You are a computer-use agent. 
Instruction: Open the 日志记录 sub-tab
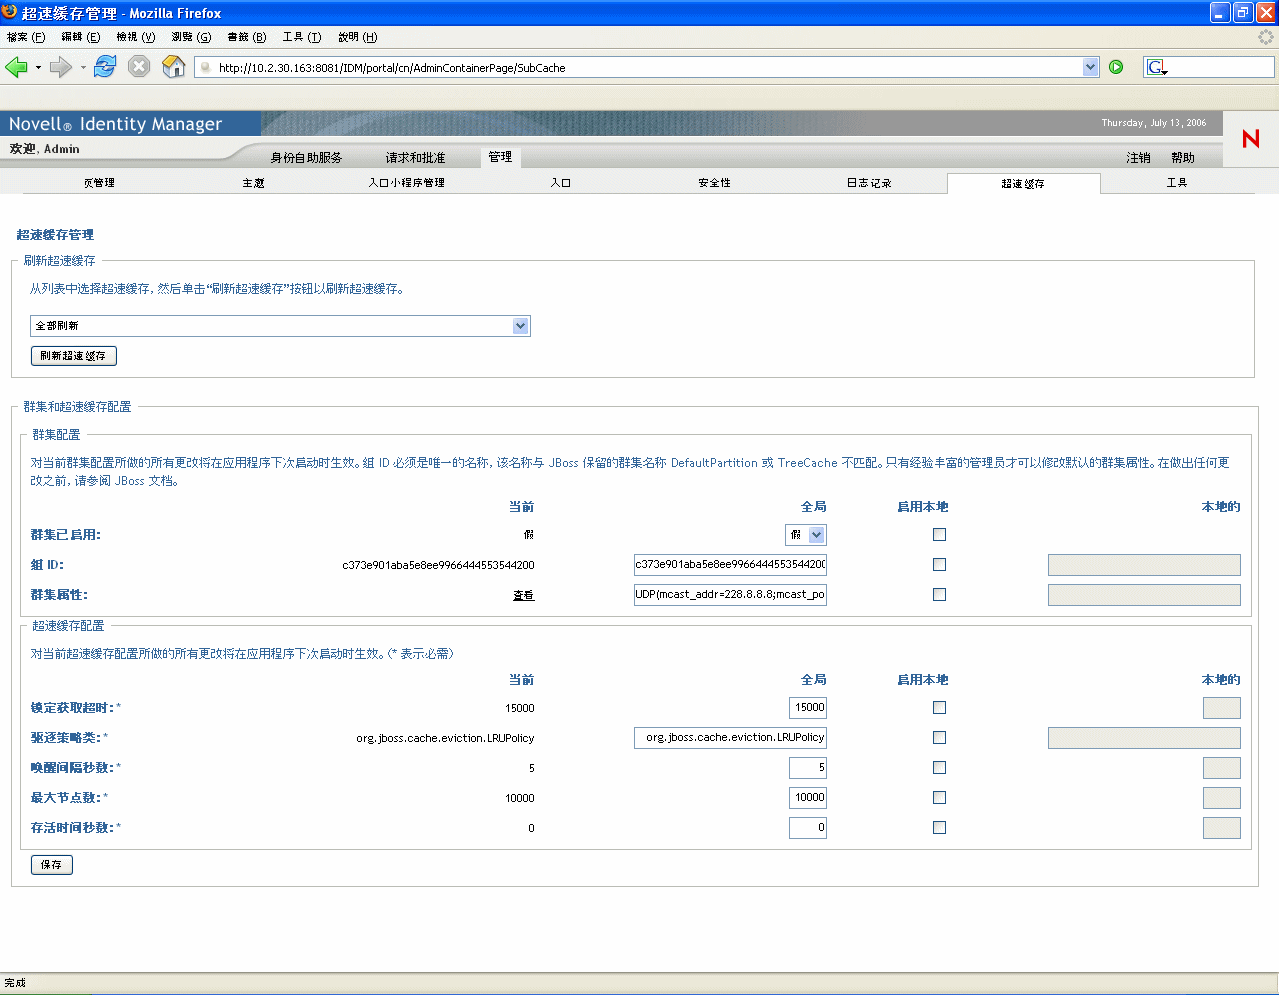[x=869, y=183]
